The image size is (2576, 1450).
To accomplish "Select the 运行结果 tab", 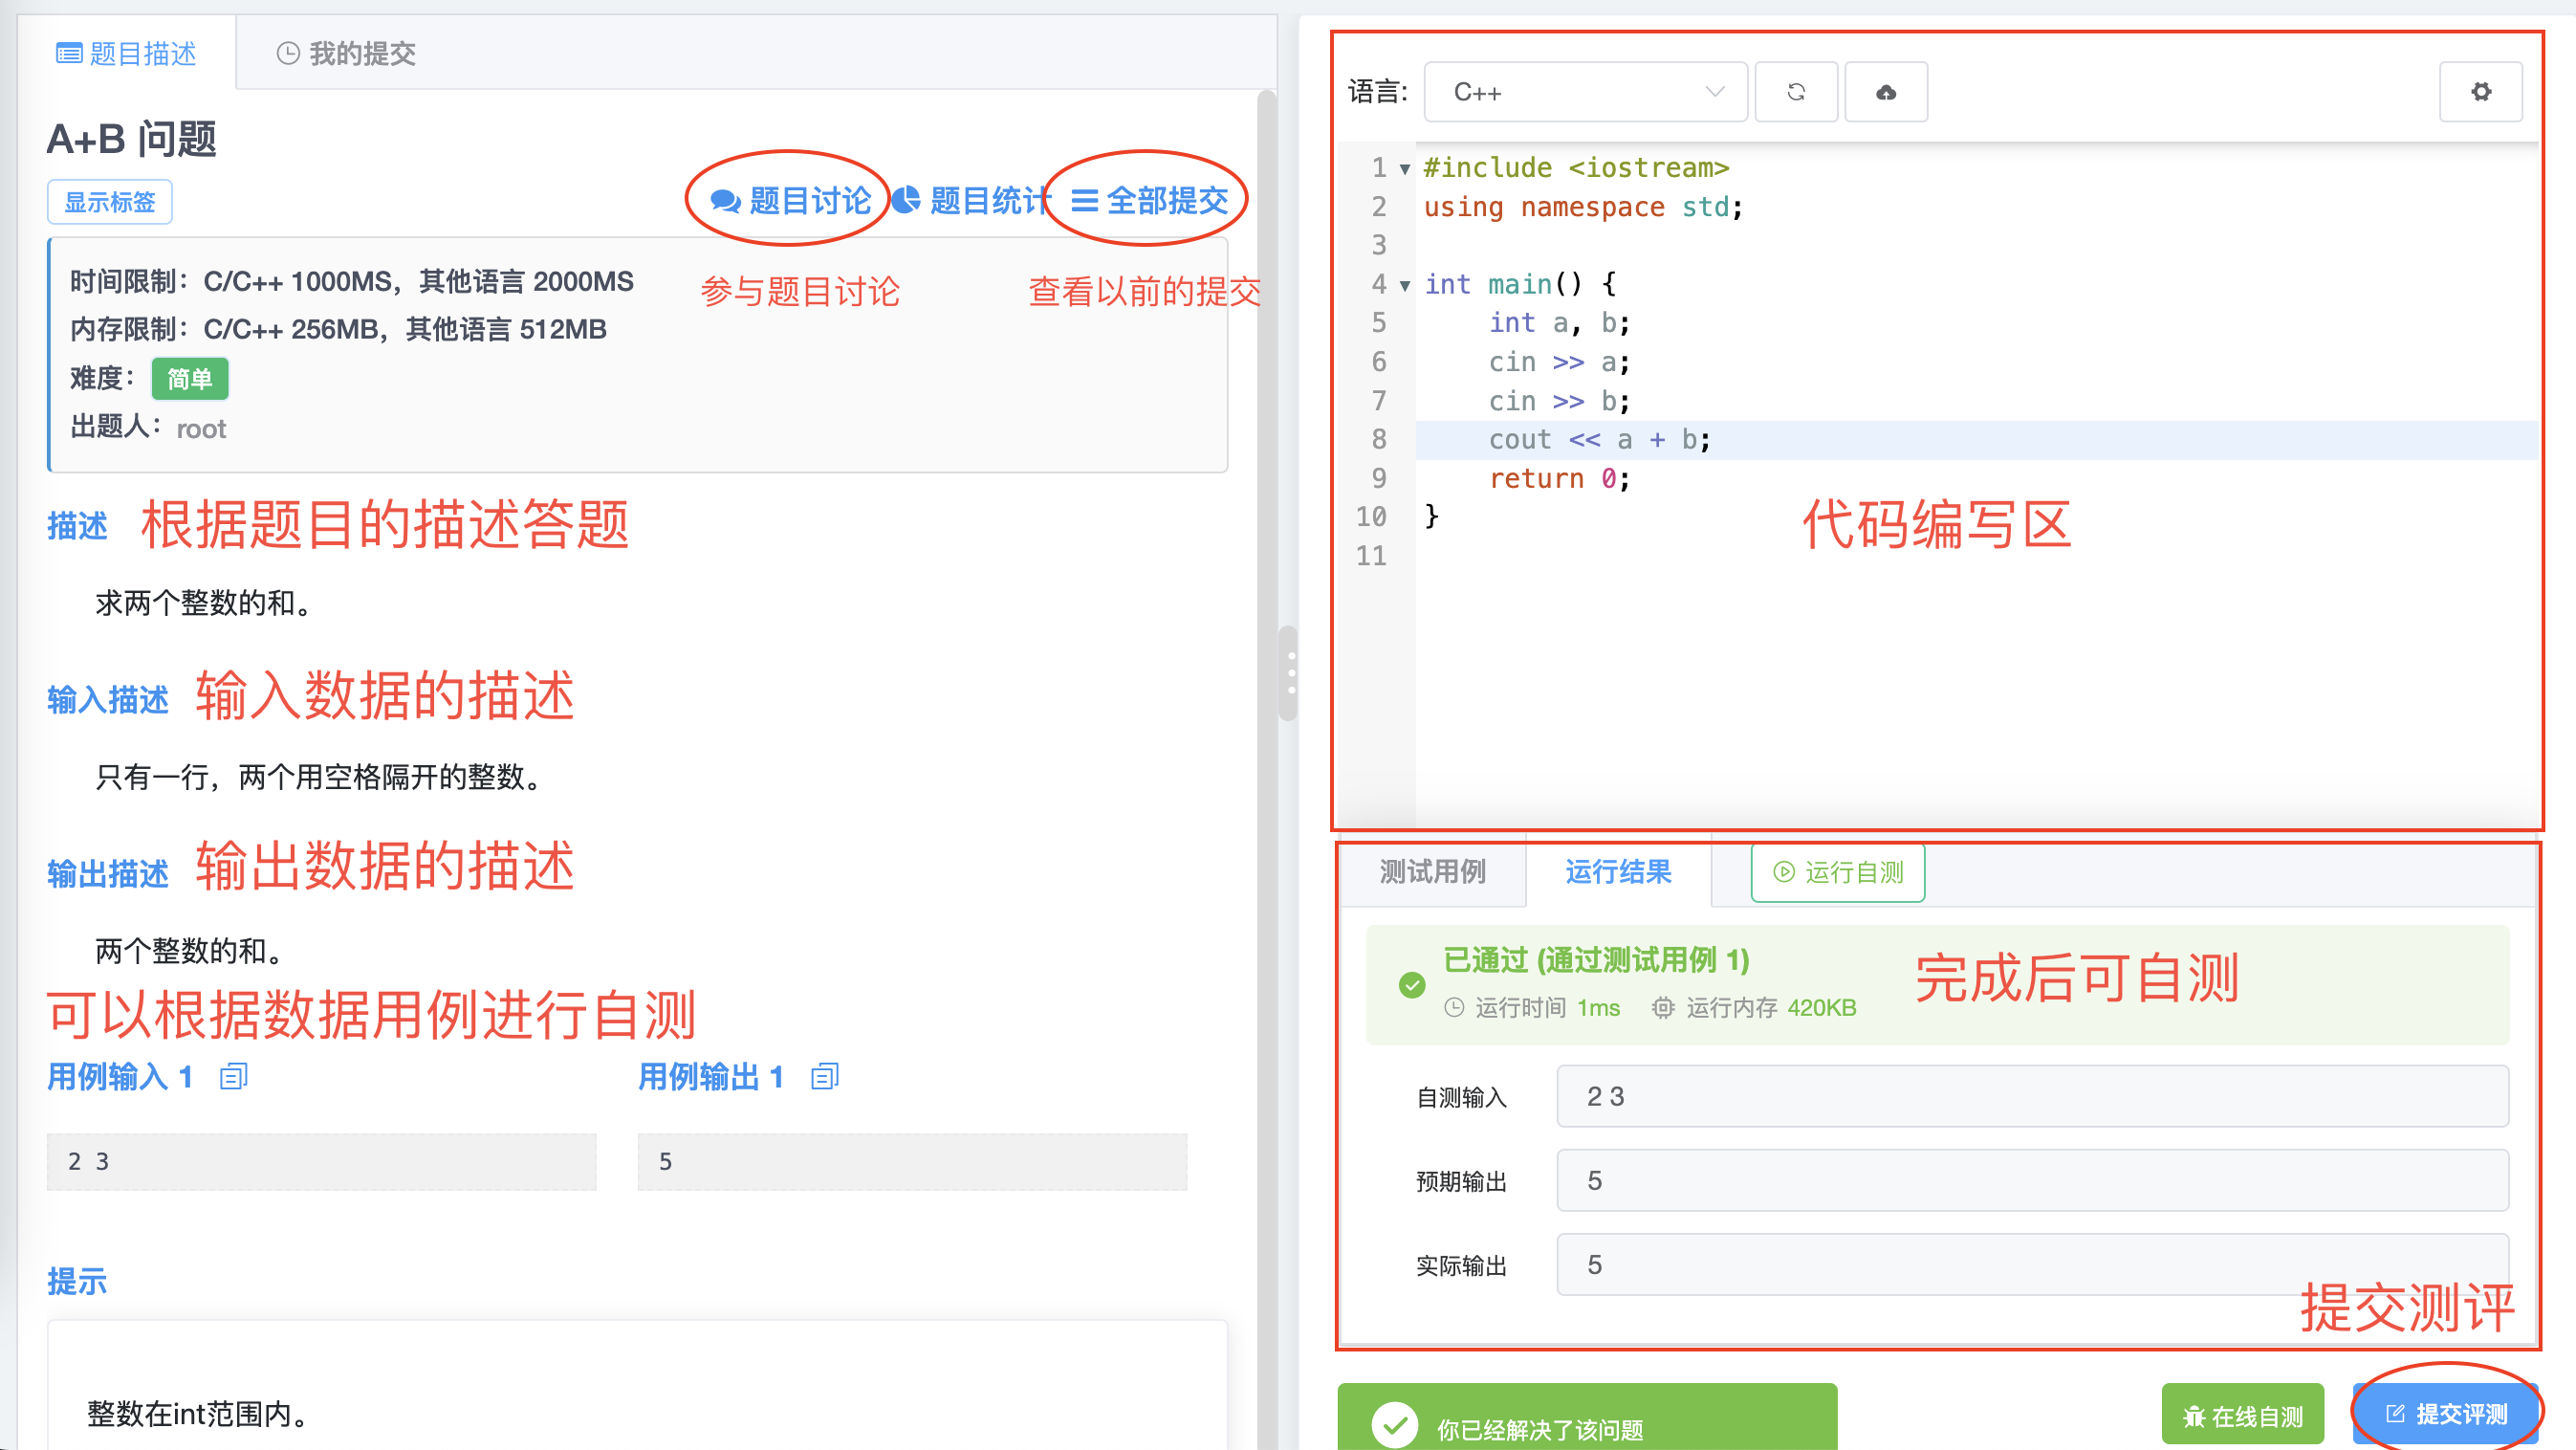I will [1617, 872].
